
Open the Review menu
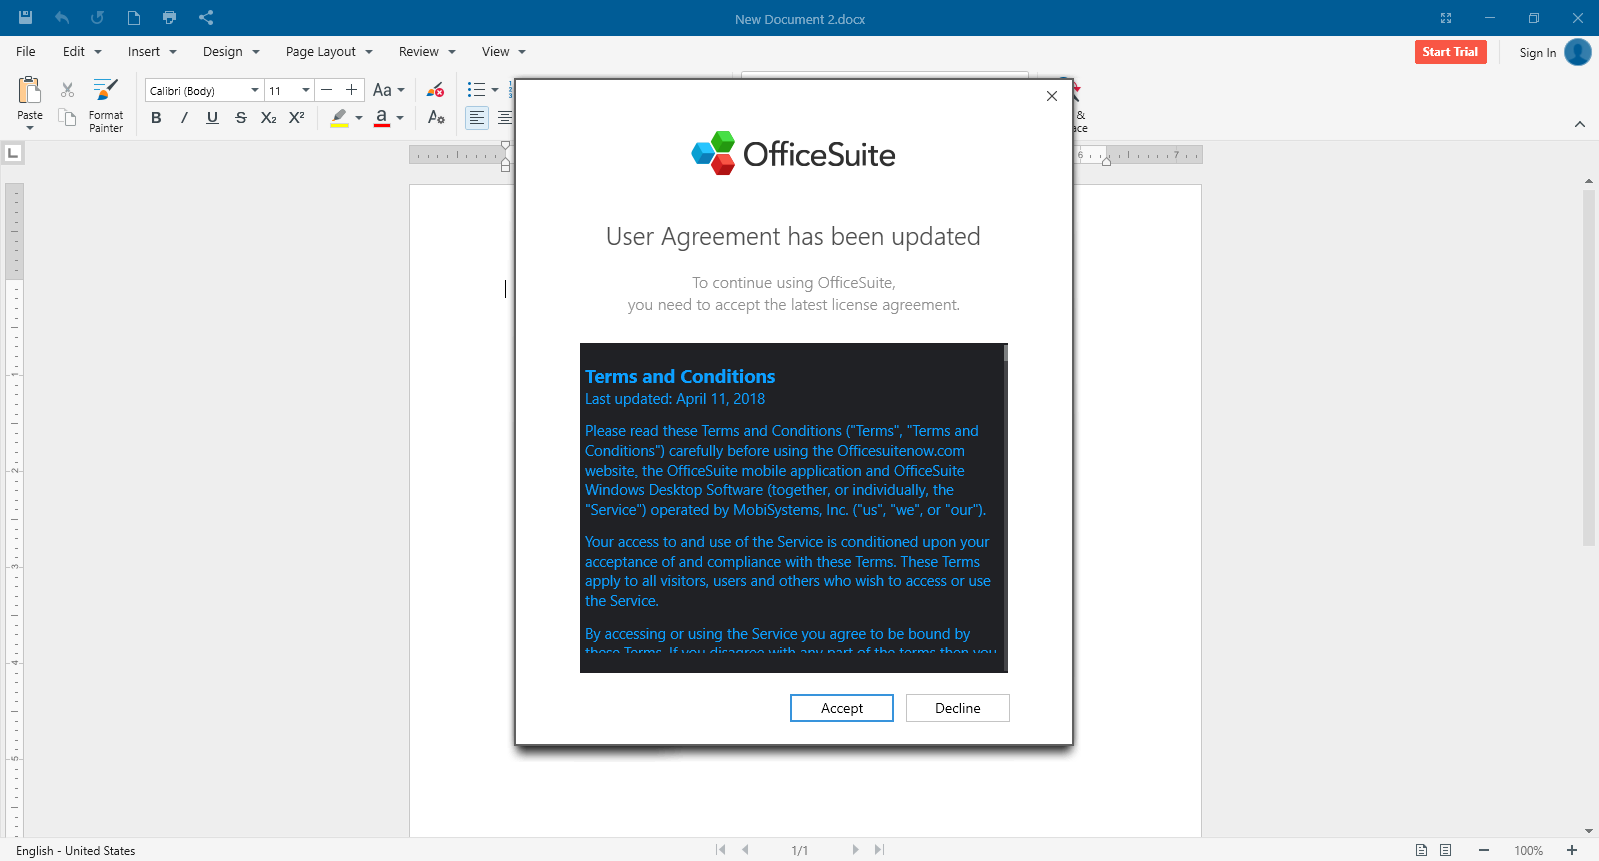click(x=427, y=52)
